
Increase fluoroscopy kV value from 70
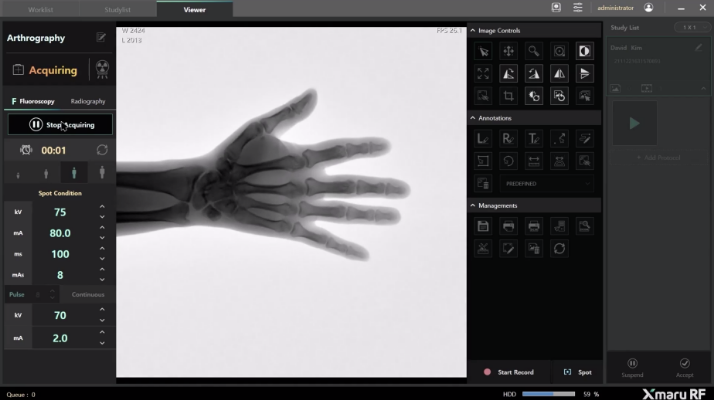[102, 310]
